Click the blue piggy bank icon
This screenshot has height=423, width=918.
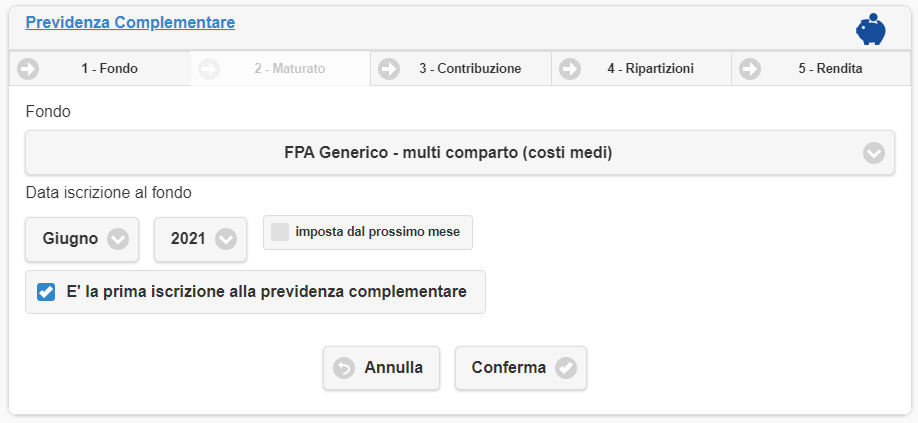pos(870,29)
